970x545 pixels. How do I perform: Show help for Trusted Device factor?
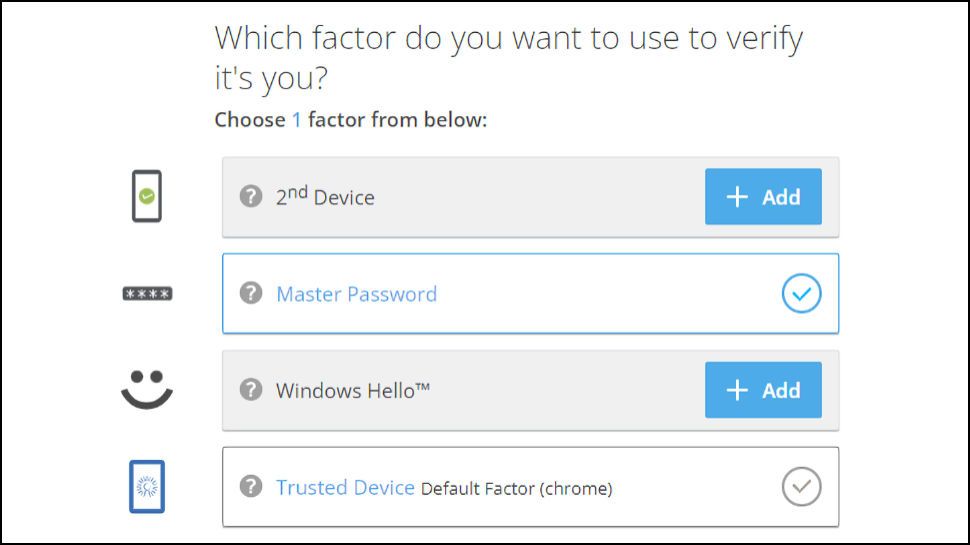click(x=251, y=487)
